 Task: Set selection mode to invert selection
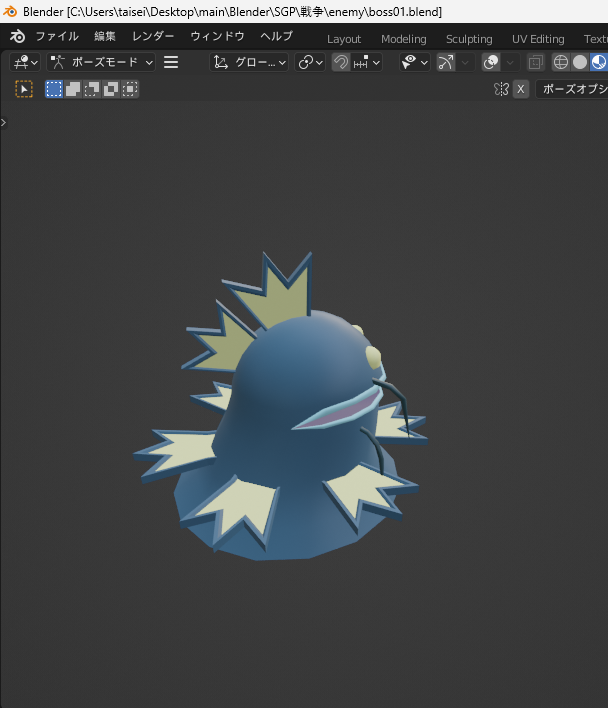coord(111,89)
